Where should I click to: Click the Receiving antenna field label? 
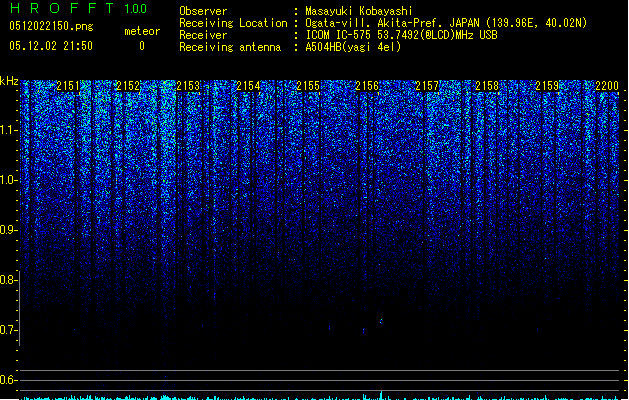230,47
